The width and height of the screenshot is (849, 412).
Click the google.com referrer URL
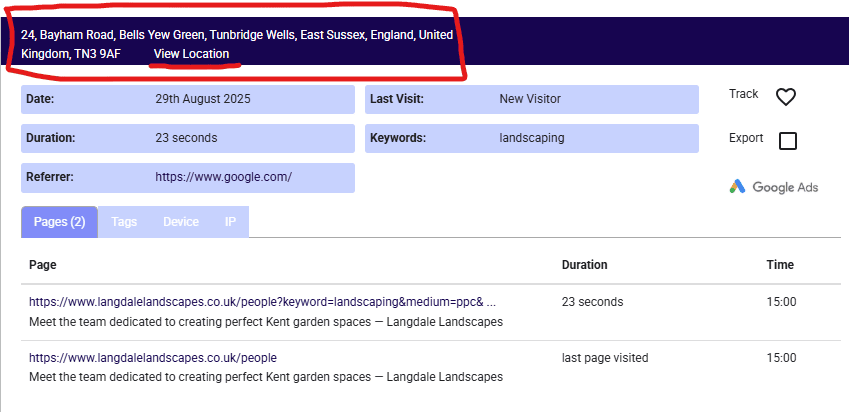coord(223,177)
